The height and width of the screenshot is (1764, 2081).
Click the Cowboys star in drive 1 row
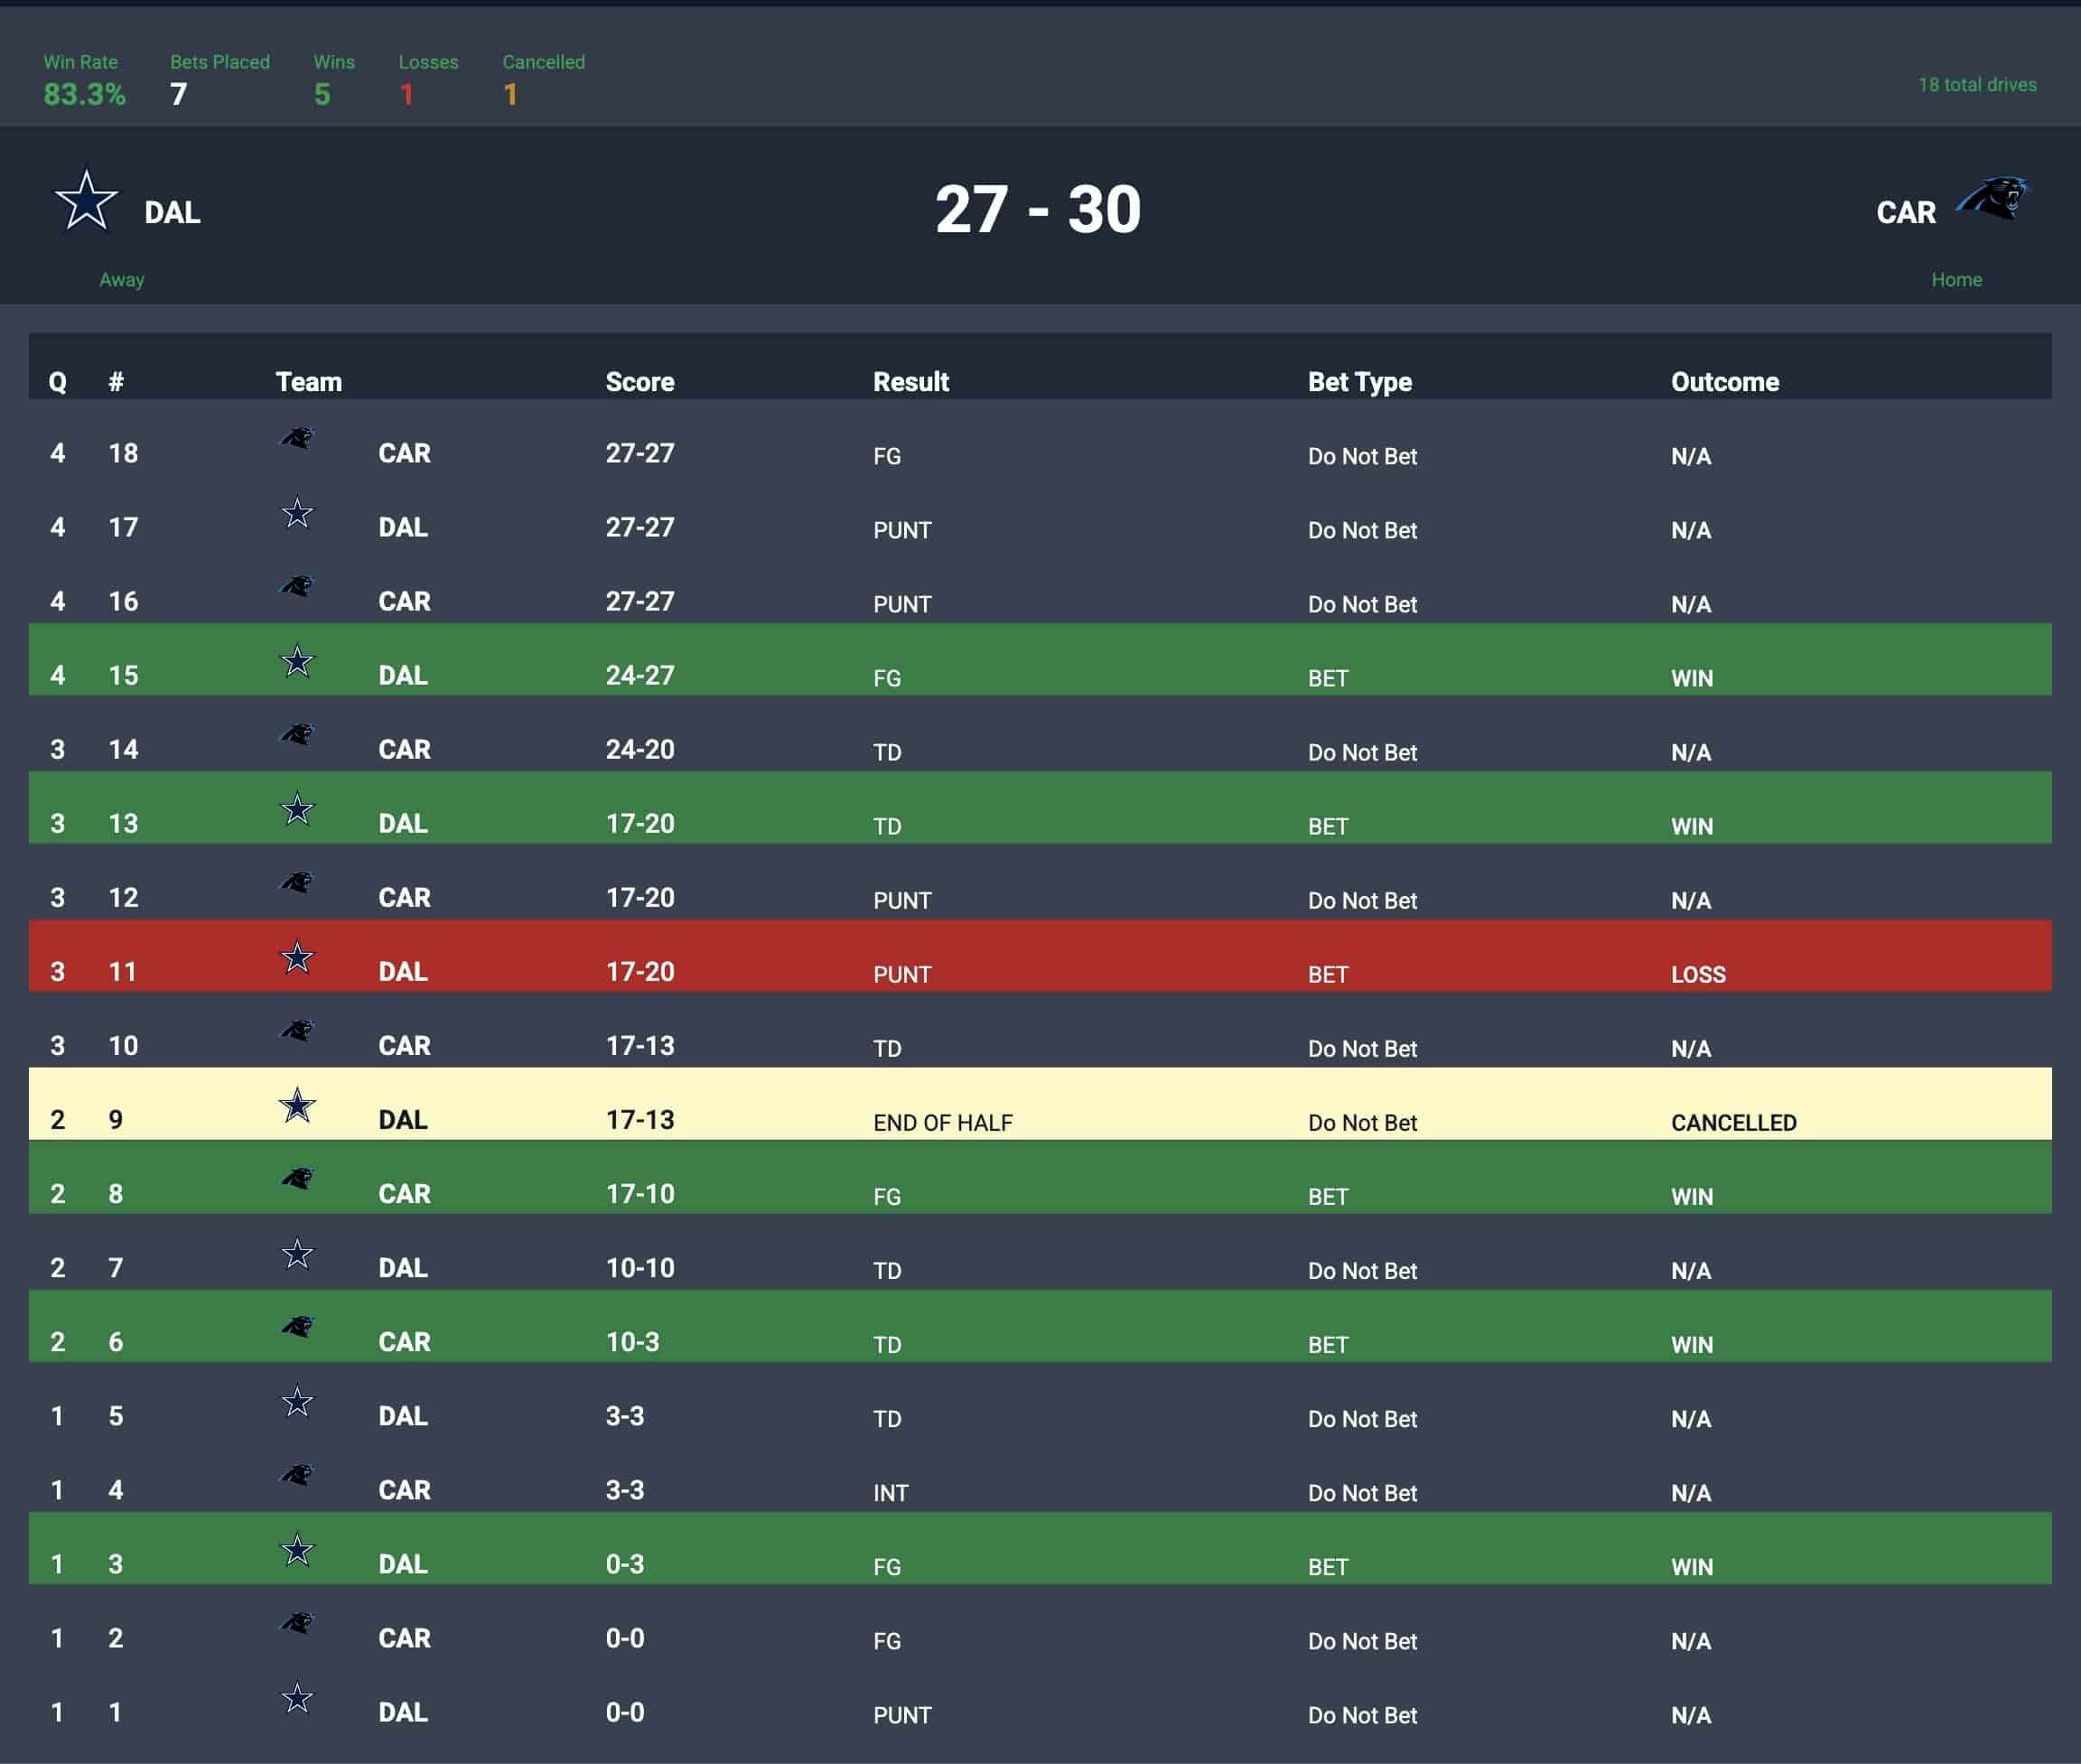pyautogui.click(x=297, y=1697)
